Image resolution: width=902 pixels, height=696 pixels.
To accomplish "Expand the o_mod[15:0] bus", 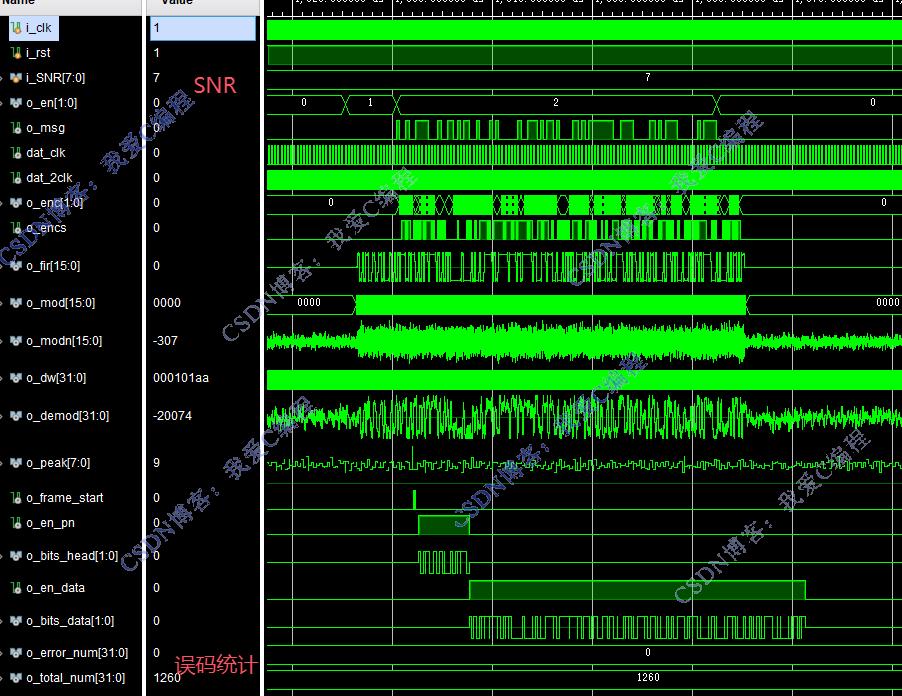I will [2, 303].
